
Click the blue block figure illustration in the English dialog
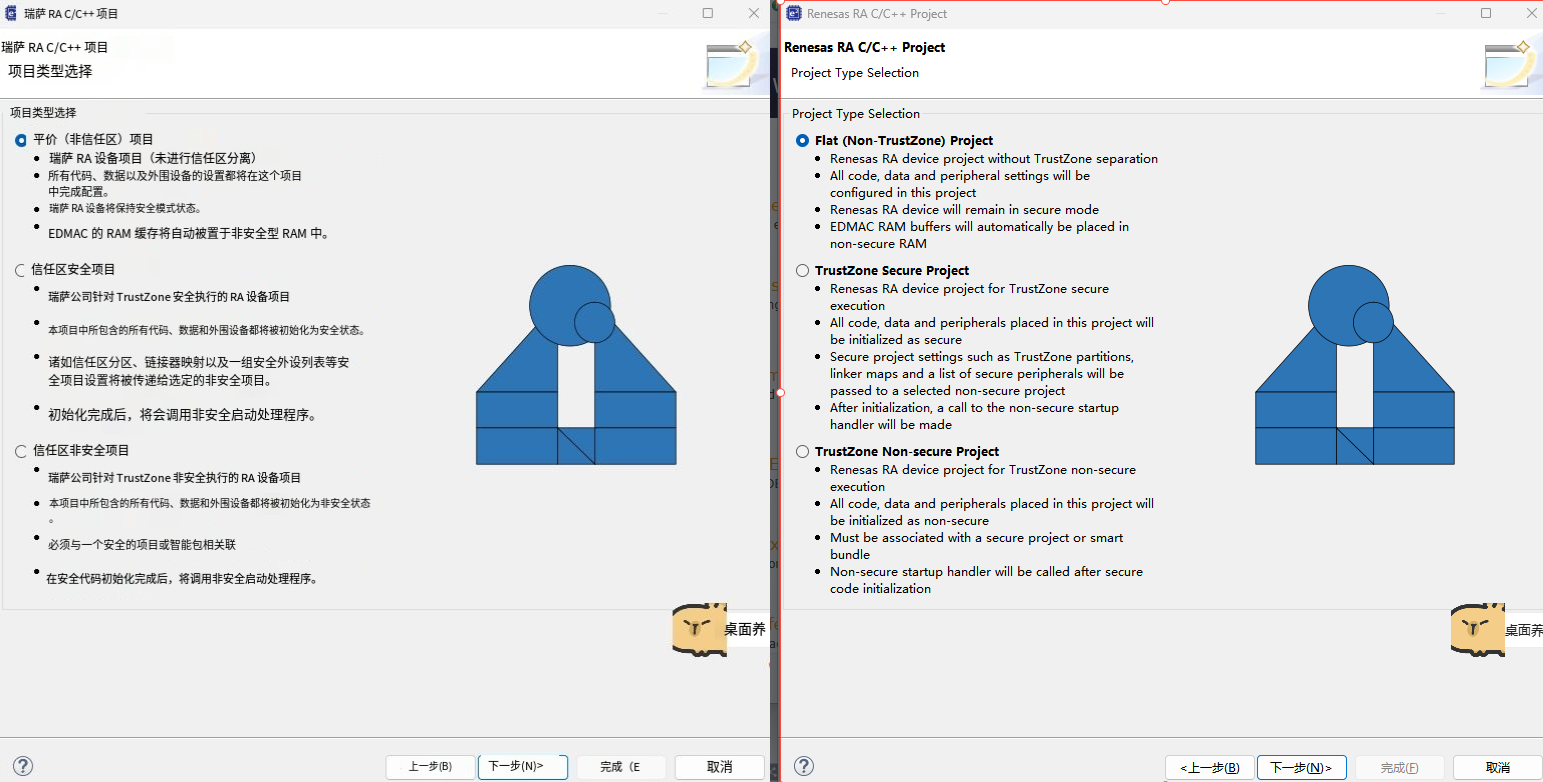1354,366
